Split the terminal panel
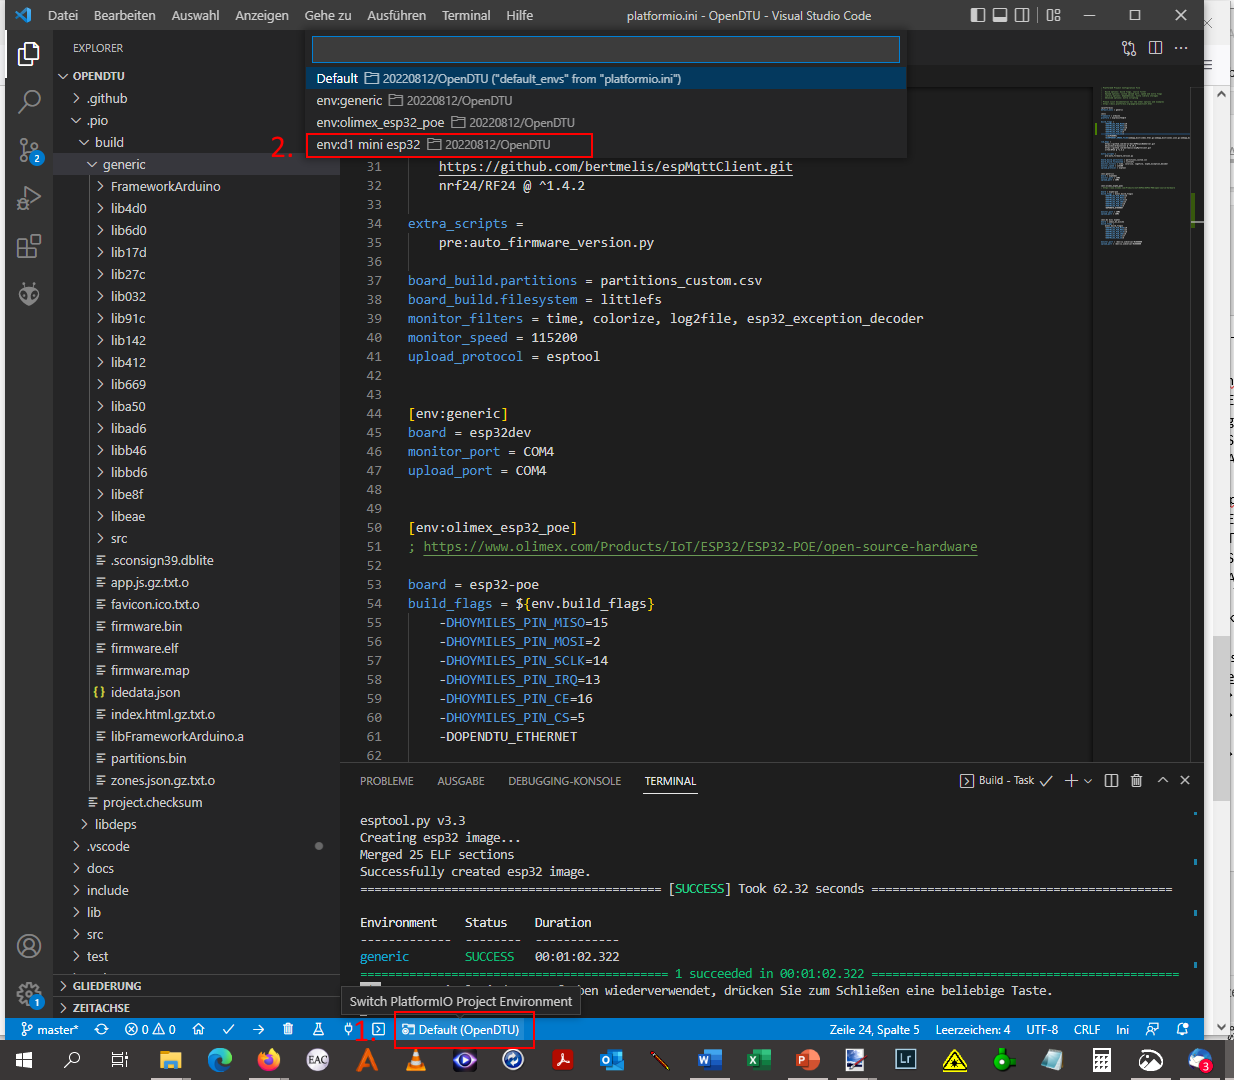The width and height of the screenshot is (1234, 1080). click(1111, 780)
